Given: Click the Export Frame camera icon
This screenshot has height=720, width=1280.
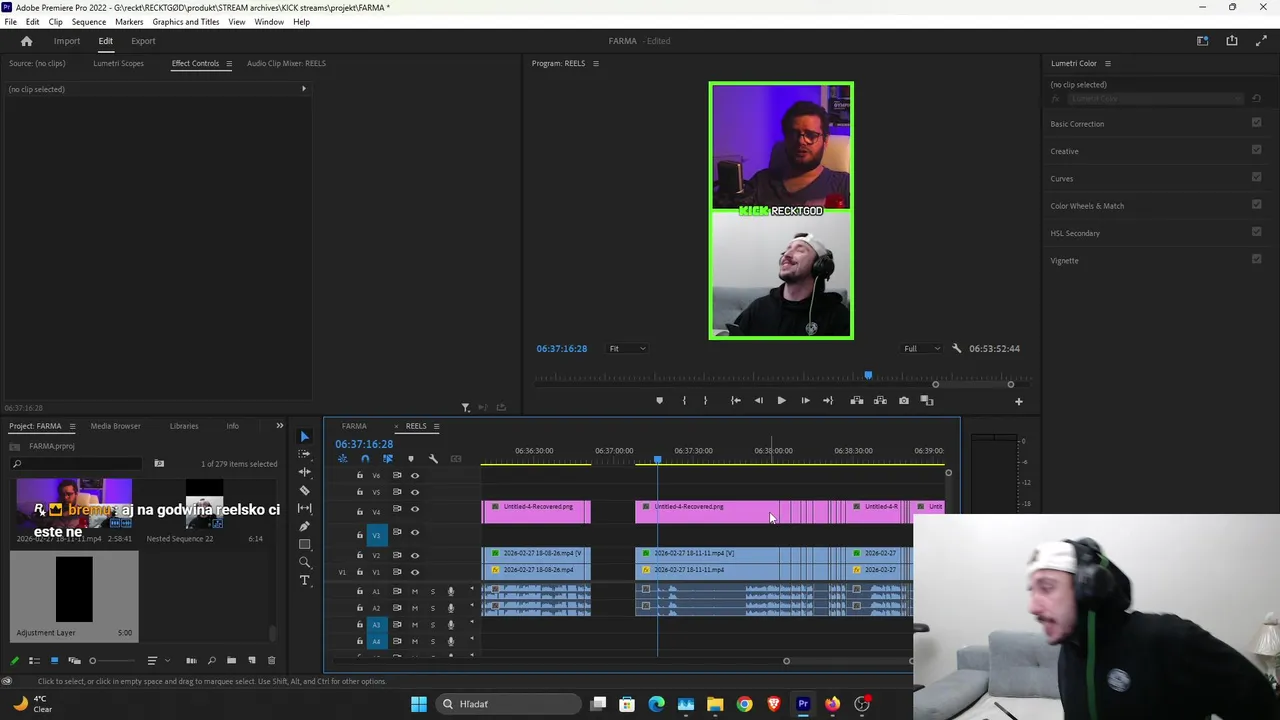Looking at the screenshot, I should pos(904,401).
